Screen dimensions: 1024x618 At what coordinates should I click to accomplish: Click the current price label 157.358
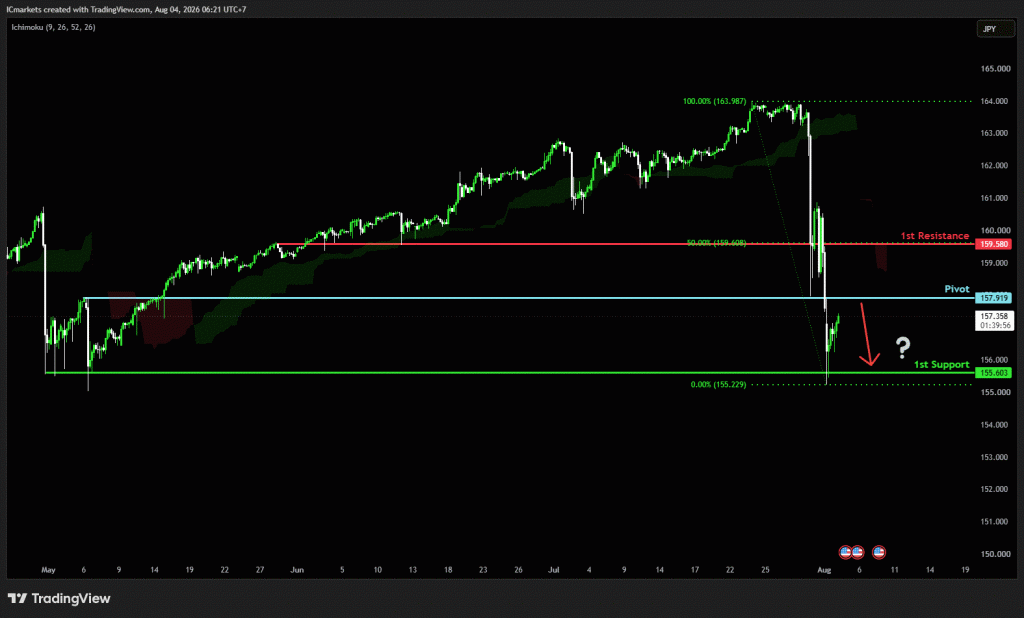pyautogui.click(x=995, y=316)
